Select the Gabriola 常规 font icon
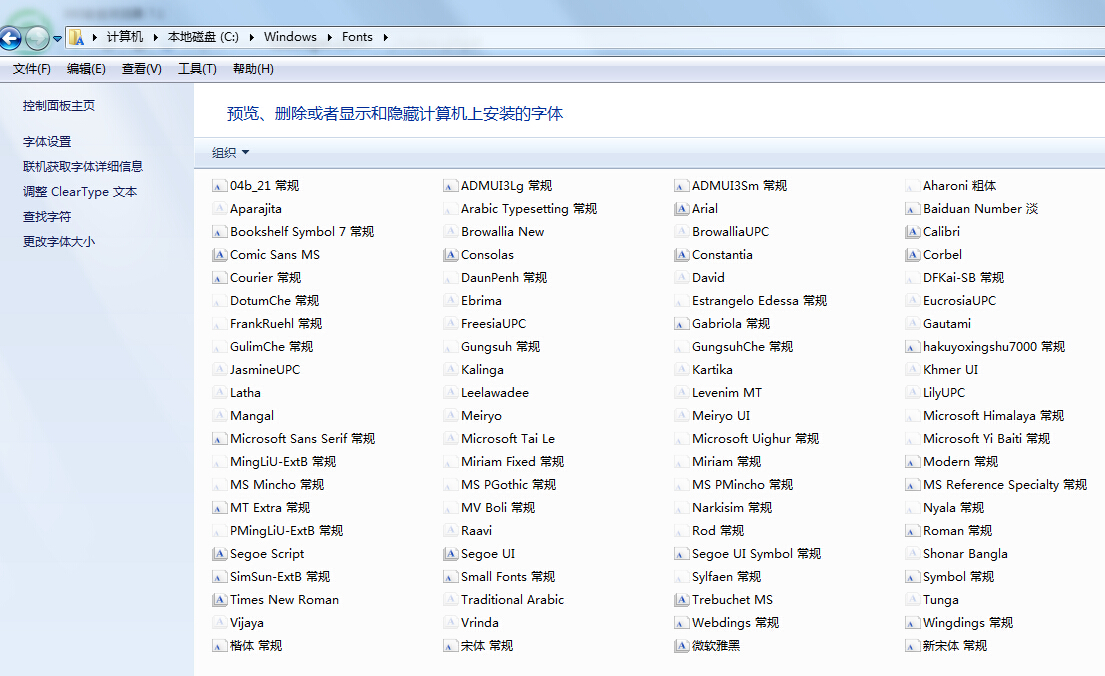This screenshot has width=1105, height=676. [681, 324]
